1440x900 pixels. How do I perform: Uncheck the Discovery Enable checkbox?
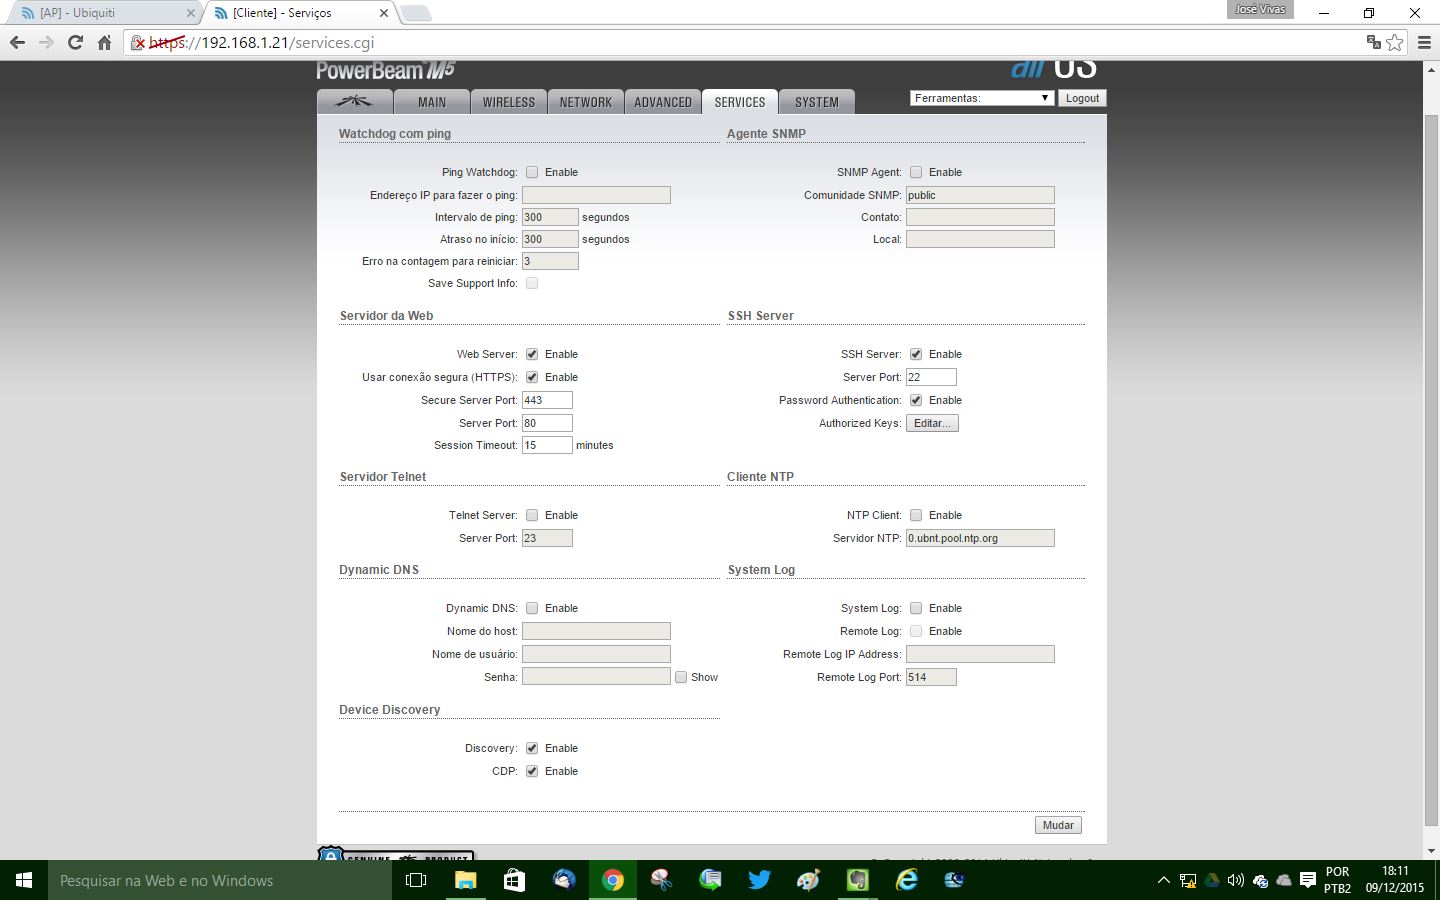click(x=532, y=748)
